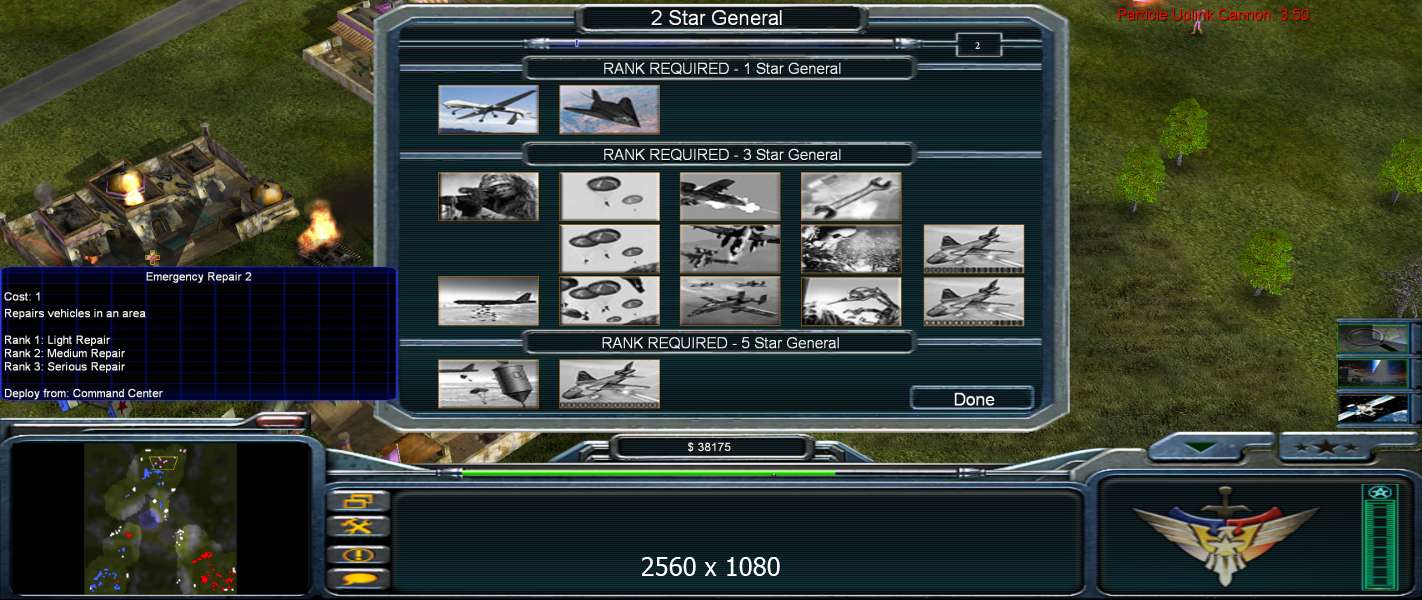Click the "Cost: 1" tooltip line
This screenshot has width=1422, height=600.
click(22, 297)
